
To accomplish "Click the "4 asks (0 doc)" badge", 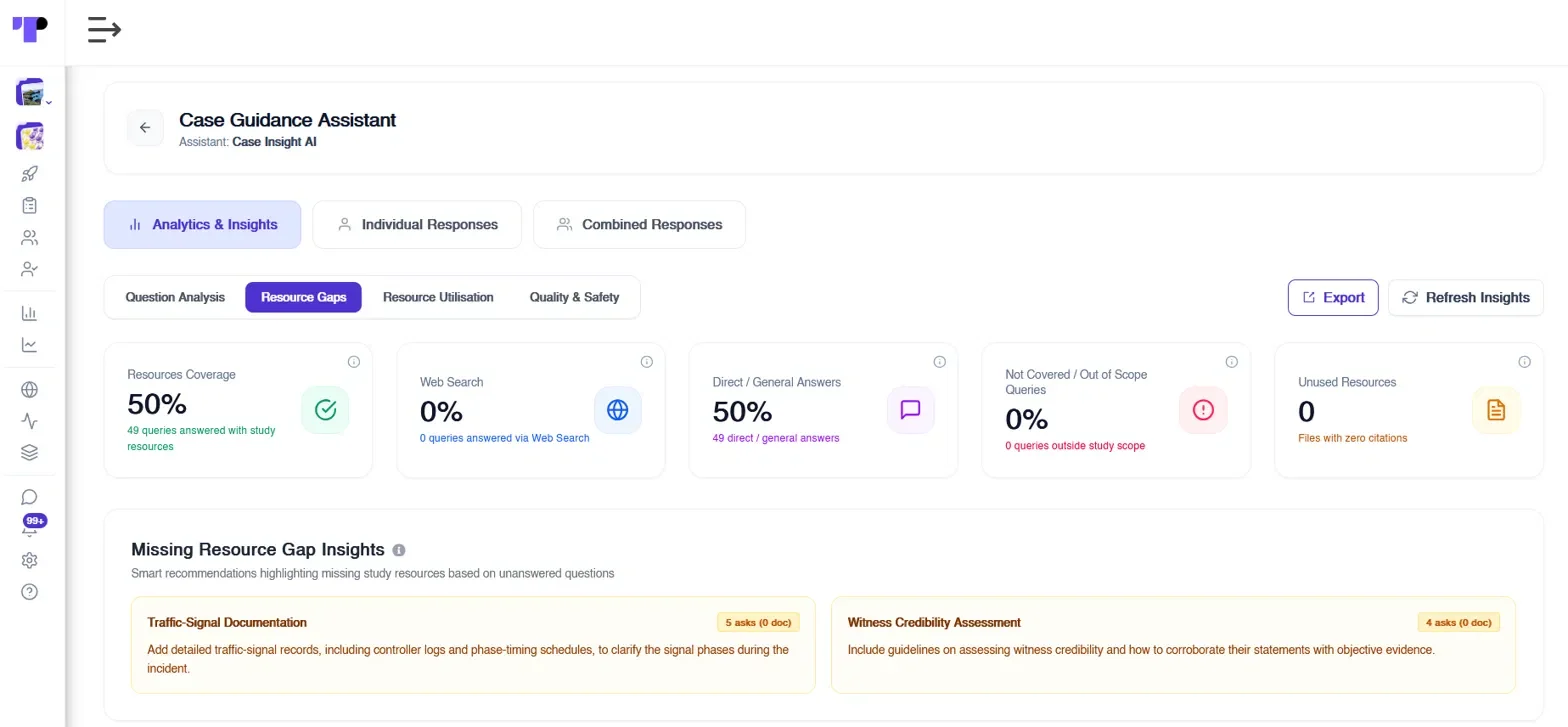I will 1459,622.
